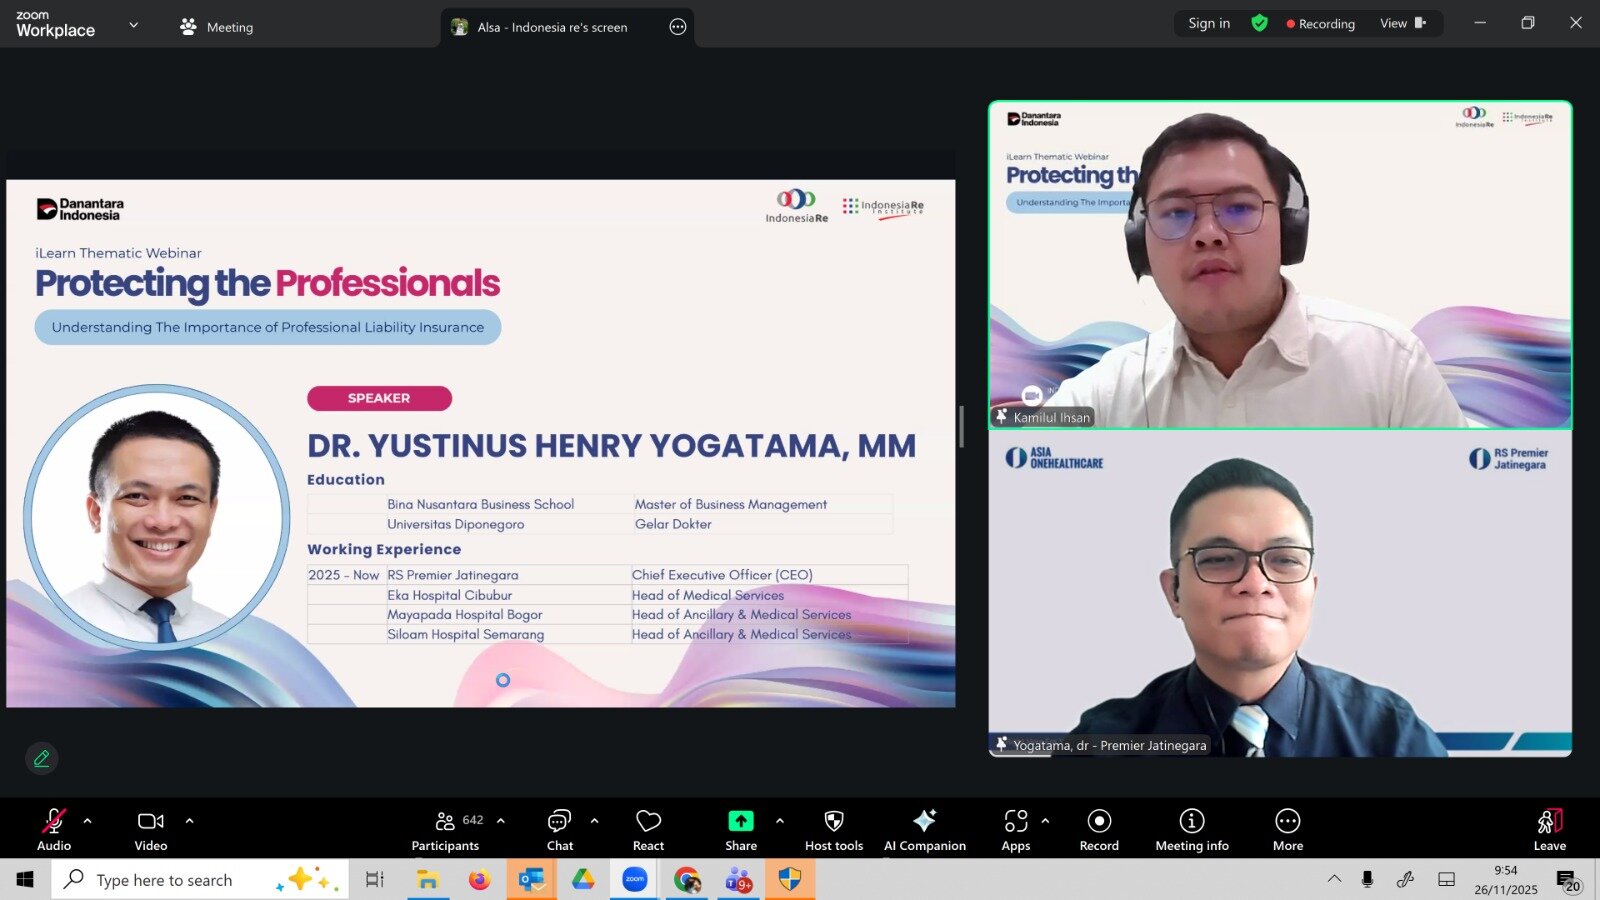This screenshot has height=900, width=1600.
Task: Switch to the Meeting tab
Action: tap(217, 27)
